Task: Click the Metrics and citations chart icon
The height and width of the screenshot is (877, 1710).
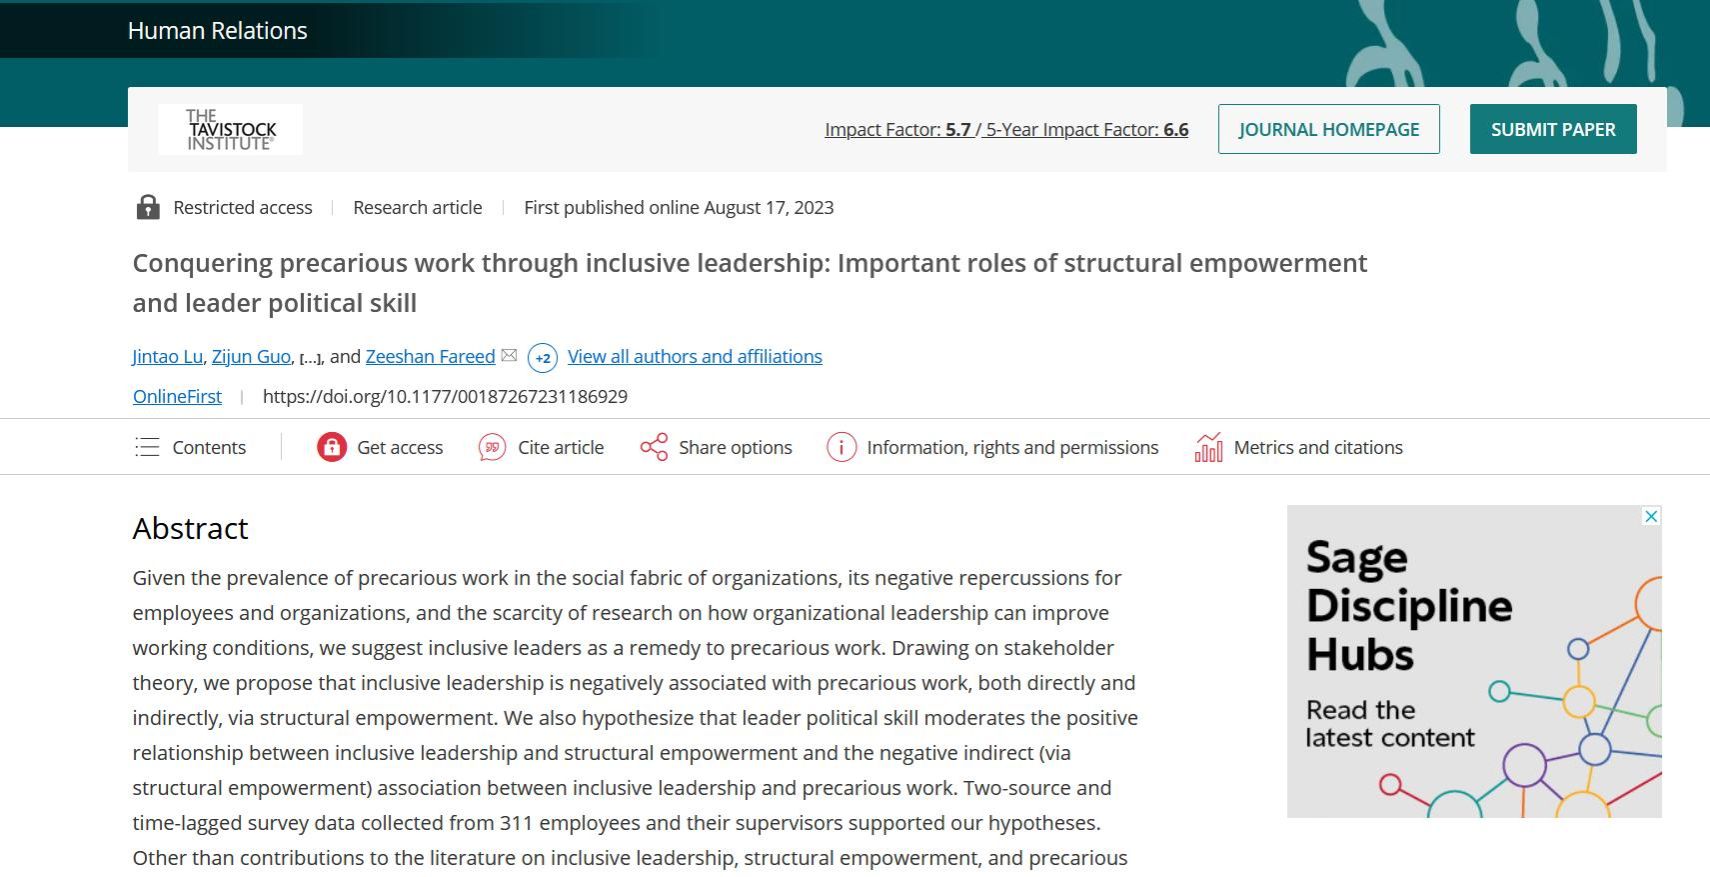Action: click(1208, 447)
